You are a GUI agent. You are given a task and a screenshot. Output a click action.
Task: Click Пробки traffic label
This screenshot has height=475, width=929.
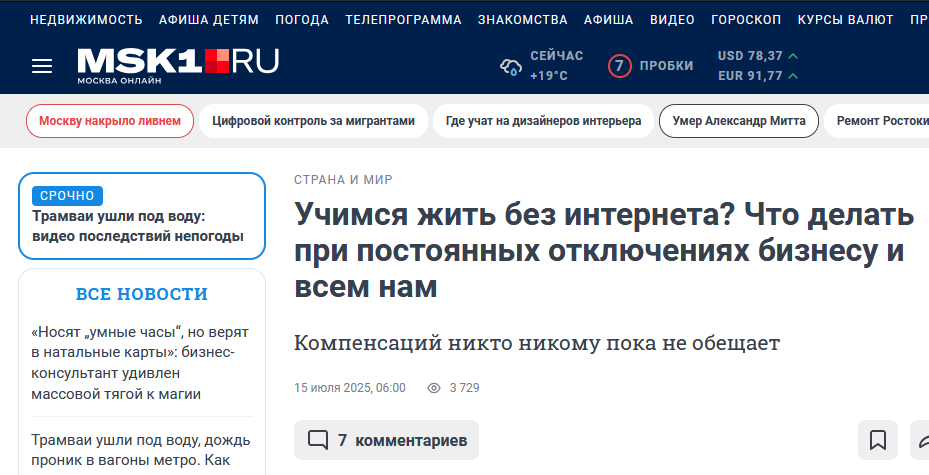666,66
